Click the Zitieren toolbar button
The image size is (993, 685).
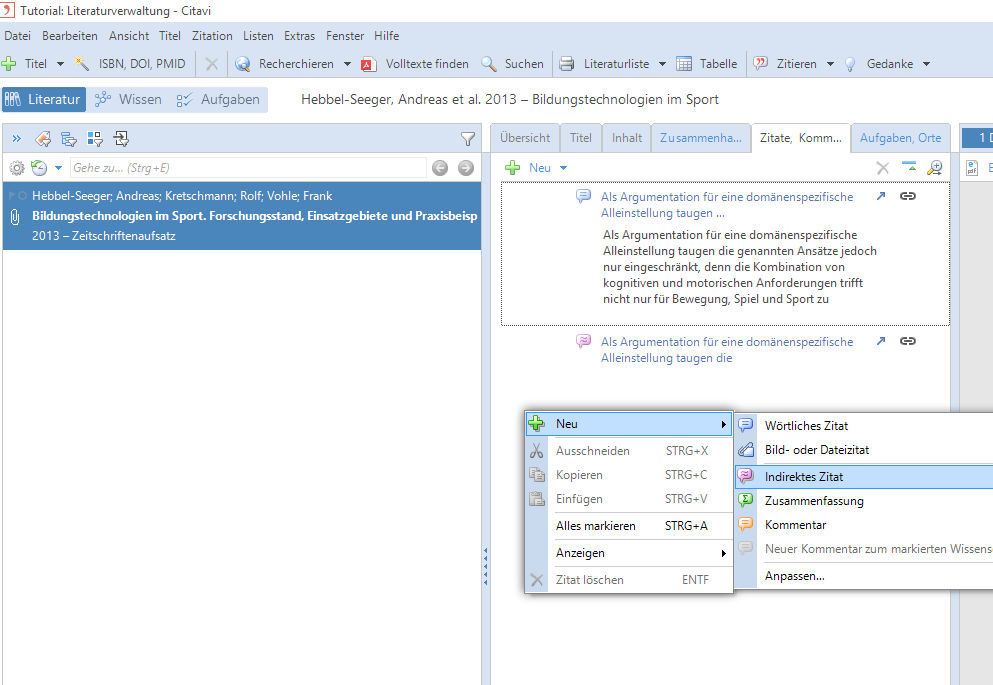pyautogui.click(x=785, y=64)
